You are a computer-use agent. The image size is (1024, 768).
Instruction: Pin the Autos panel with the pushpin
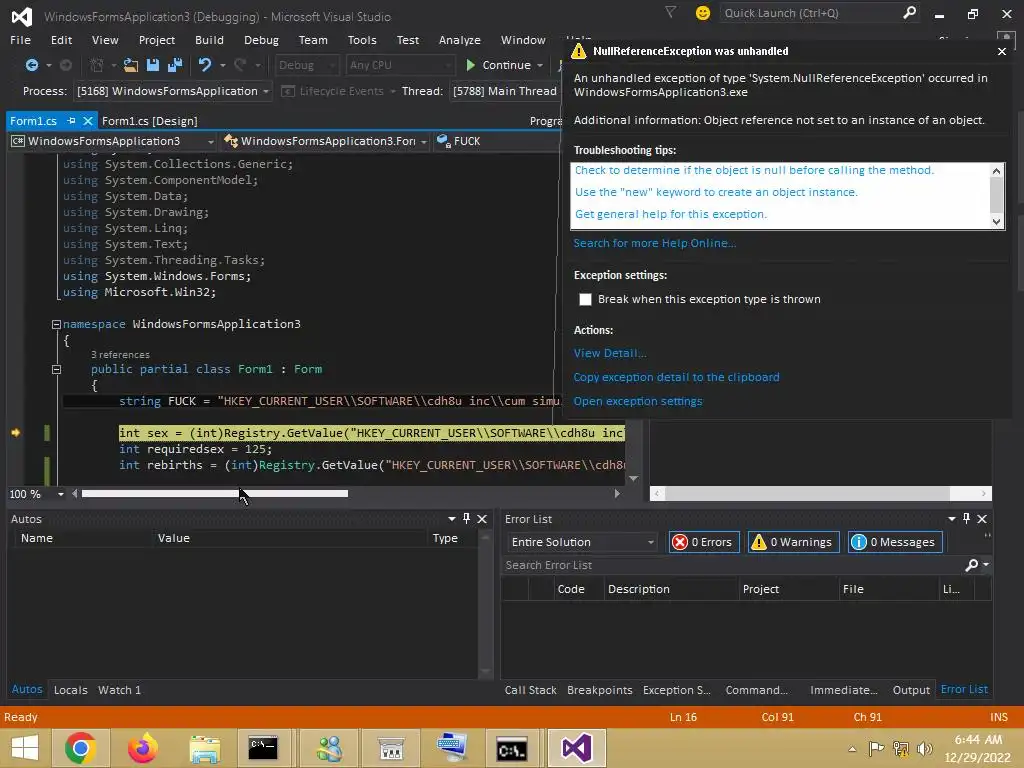pyautogui.click(x=466, y=519)
